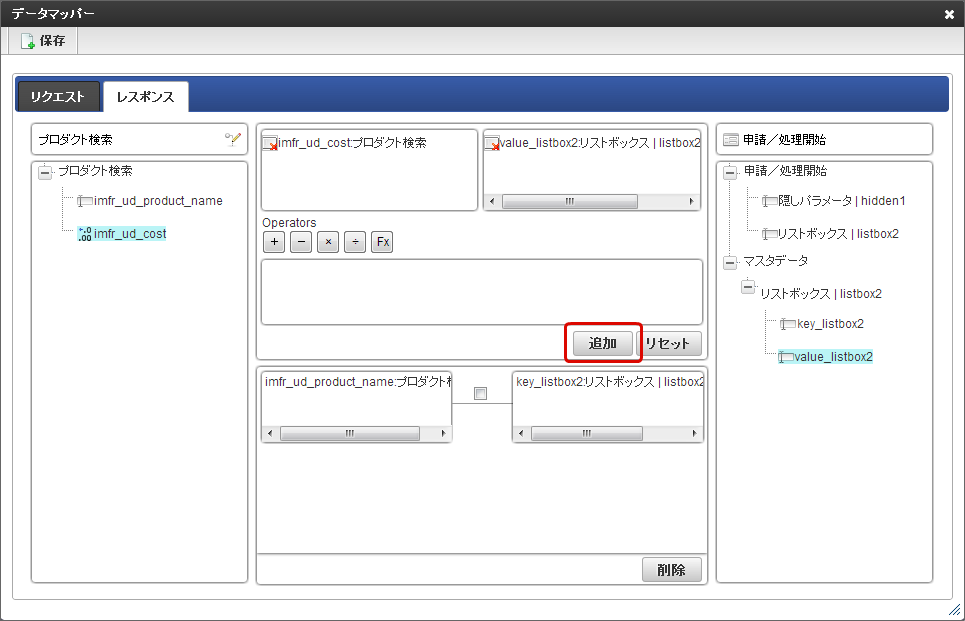Viewport: 965px width, 621px height.
Task: Click the save document icon in toolbar
Action: tap(27, 41)
